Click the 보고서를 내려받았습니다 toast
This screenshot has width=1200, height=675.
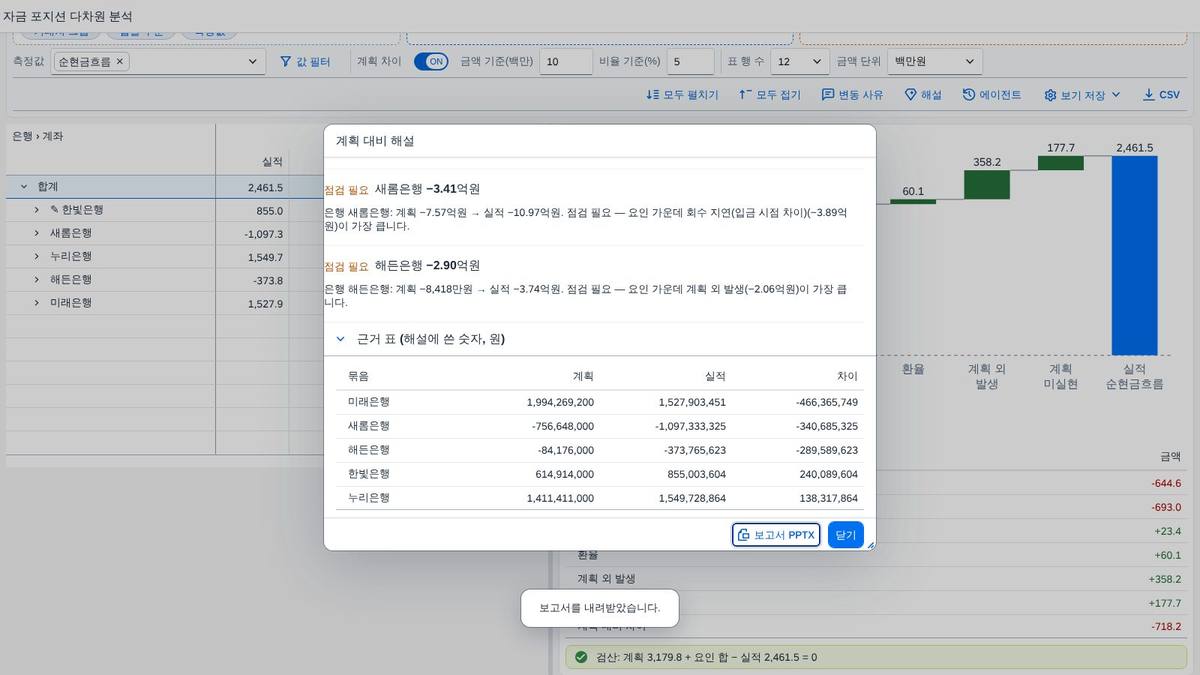600,608
